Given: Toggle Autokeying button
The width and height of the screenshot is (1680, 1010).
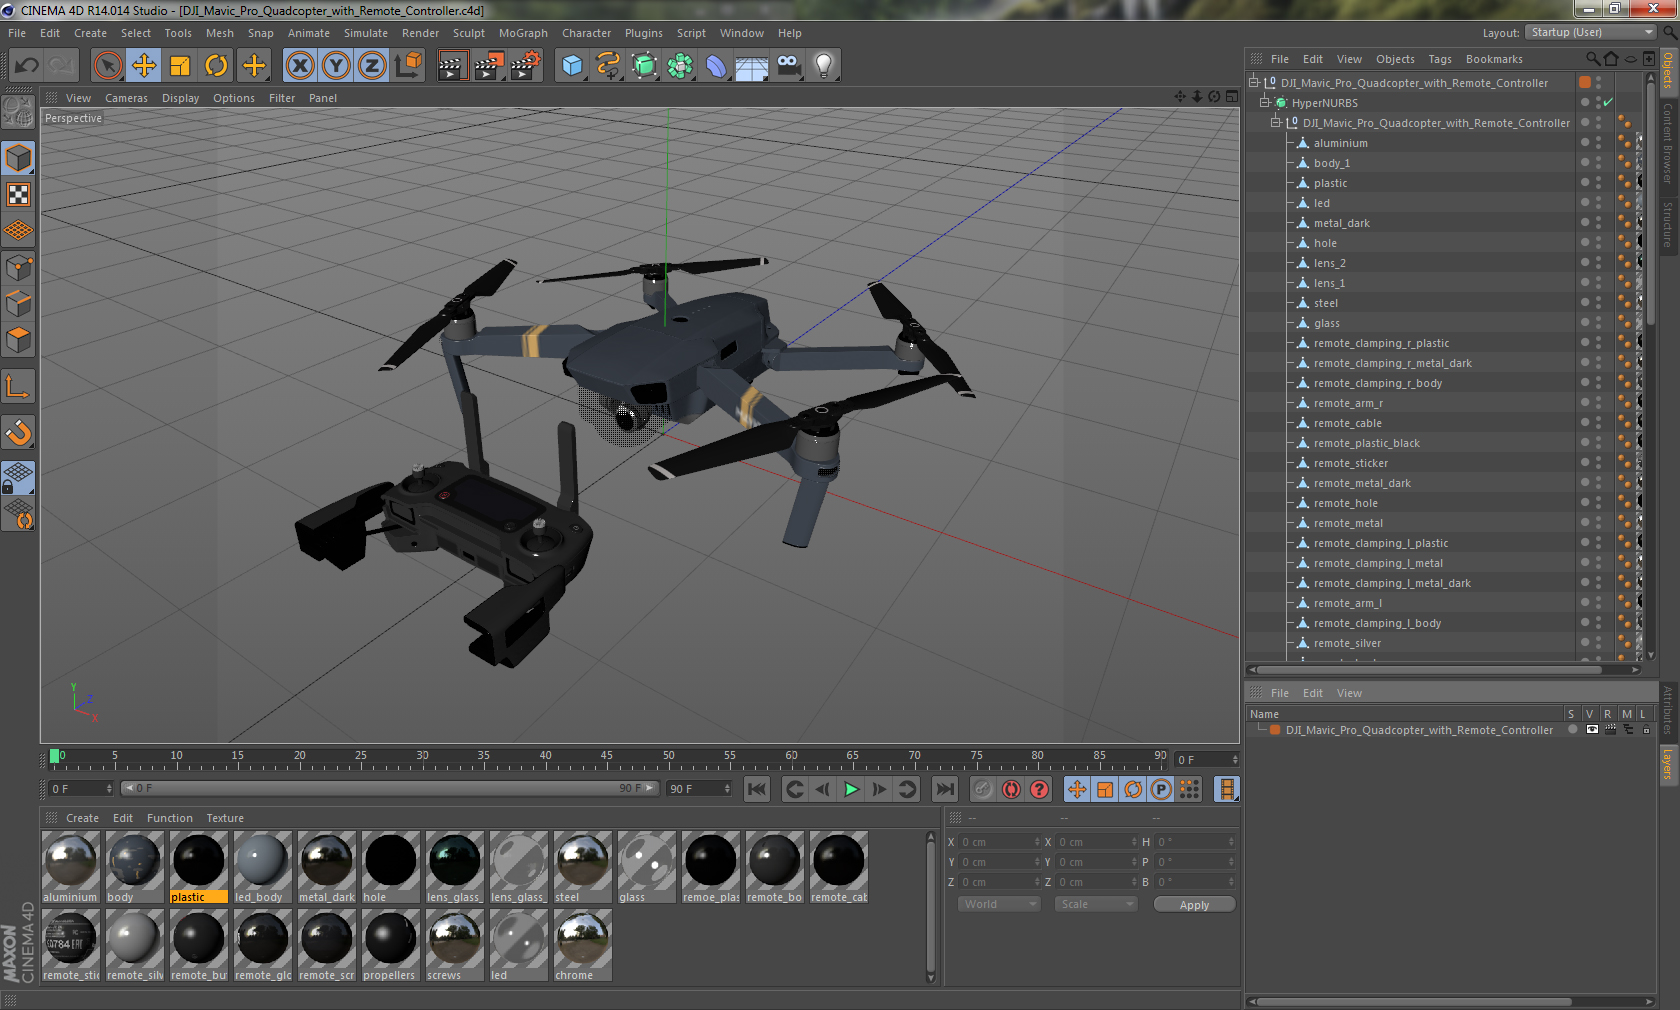Looking at the screenshot, I should 1012,790.
